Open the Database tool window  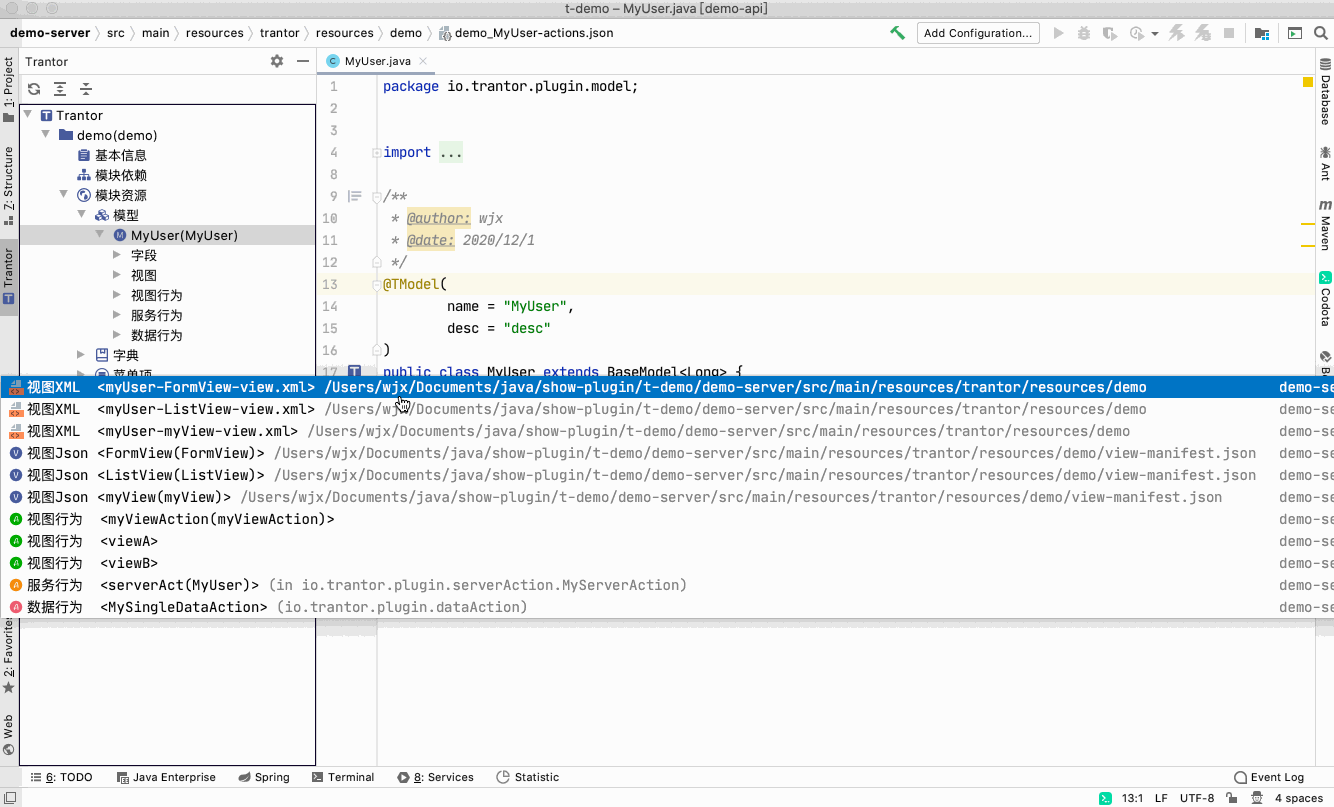point(1325,92)
